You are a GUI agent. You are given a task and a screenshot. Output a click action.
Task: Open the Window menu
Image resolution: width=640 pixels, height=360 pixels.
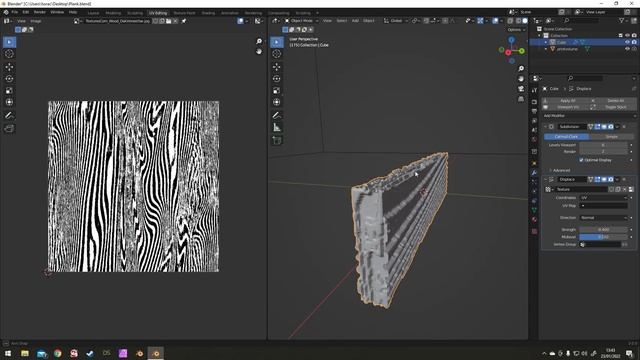click(x=57, y=12)
